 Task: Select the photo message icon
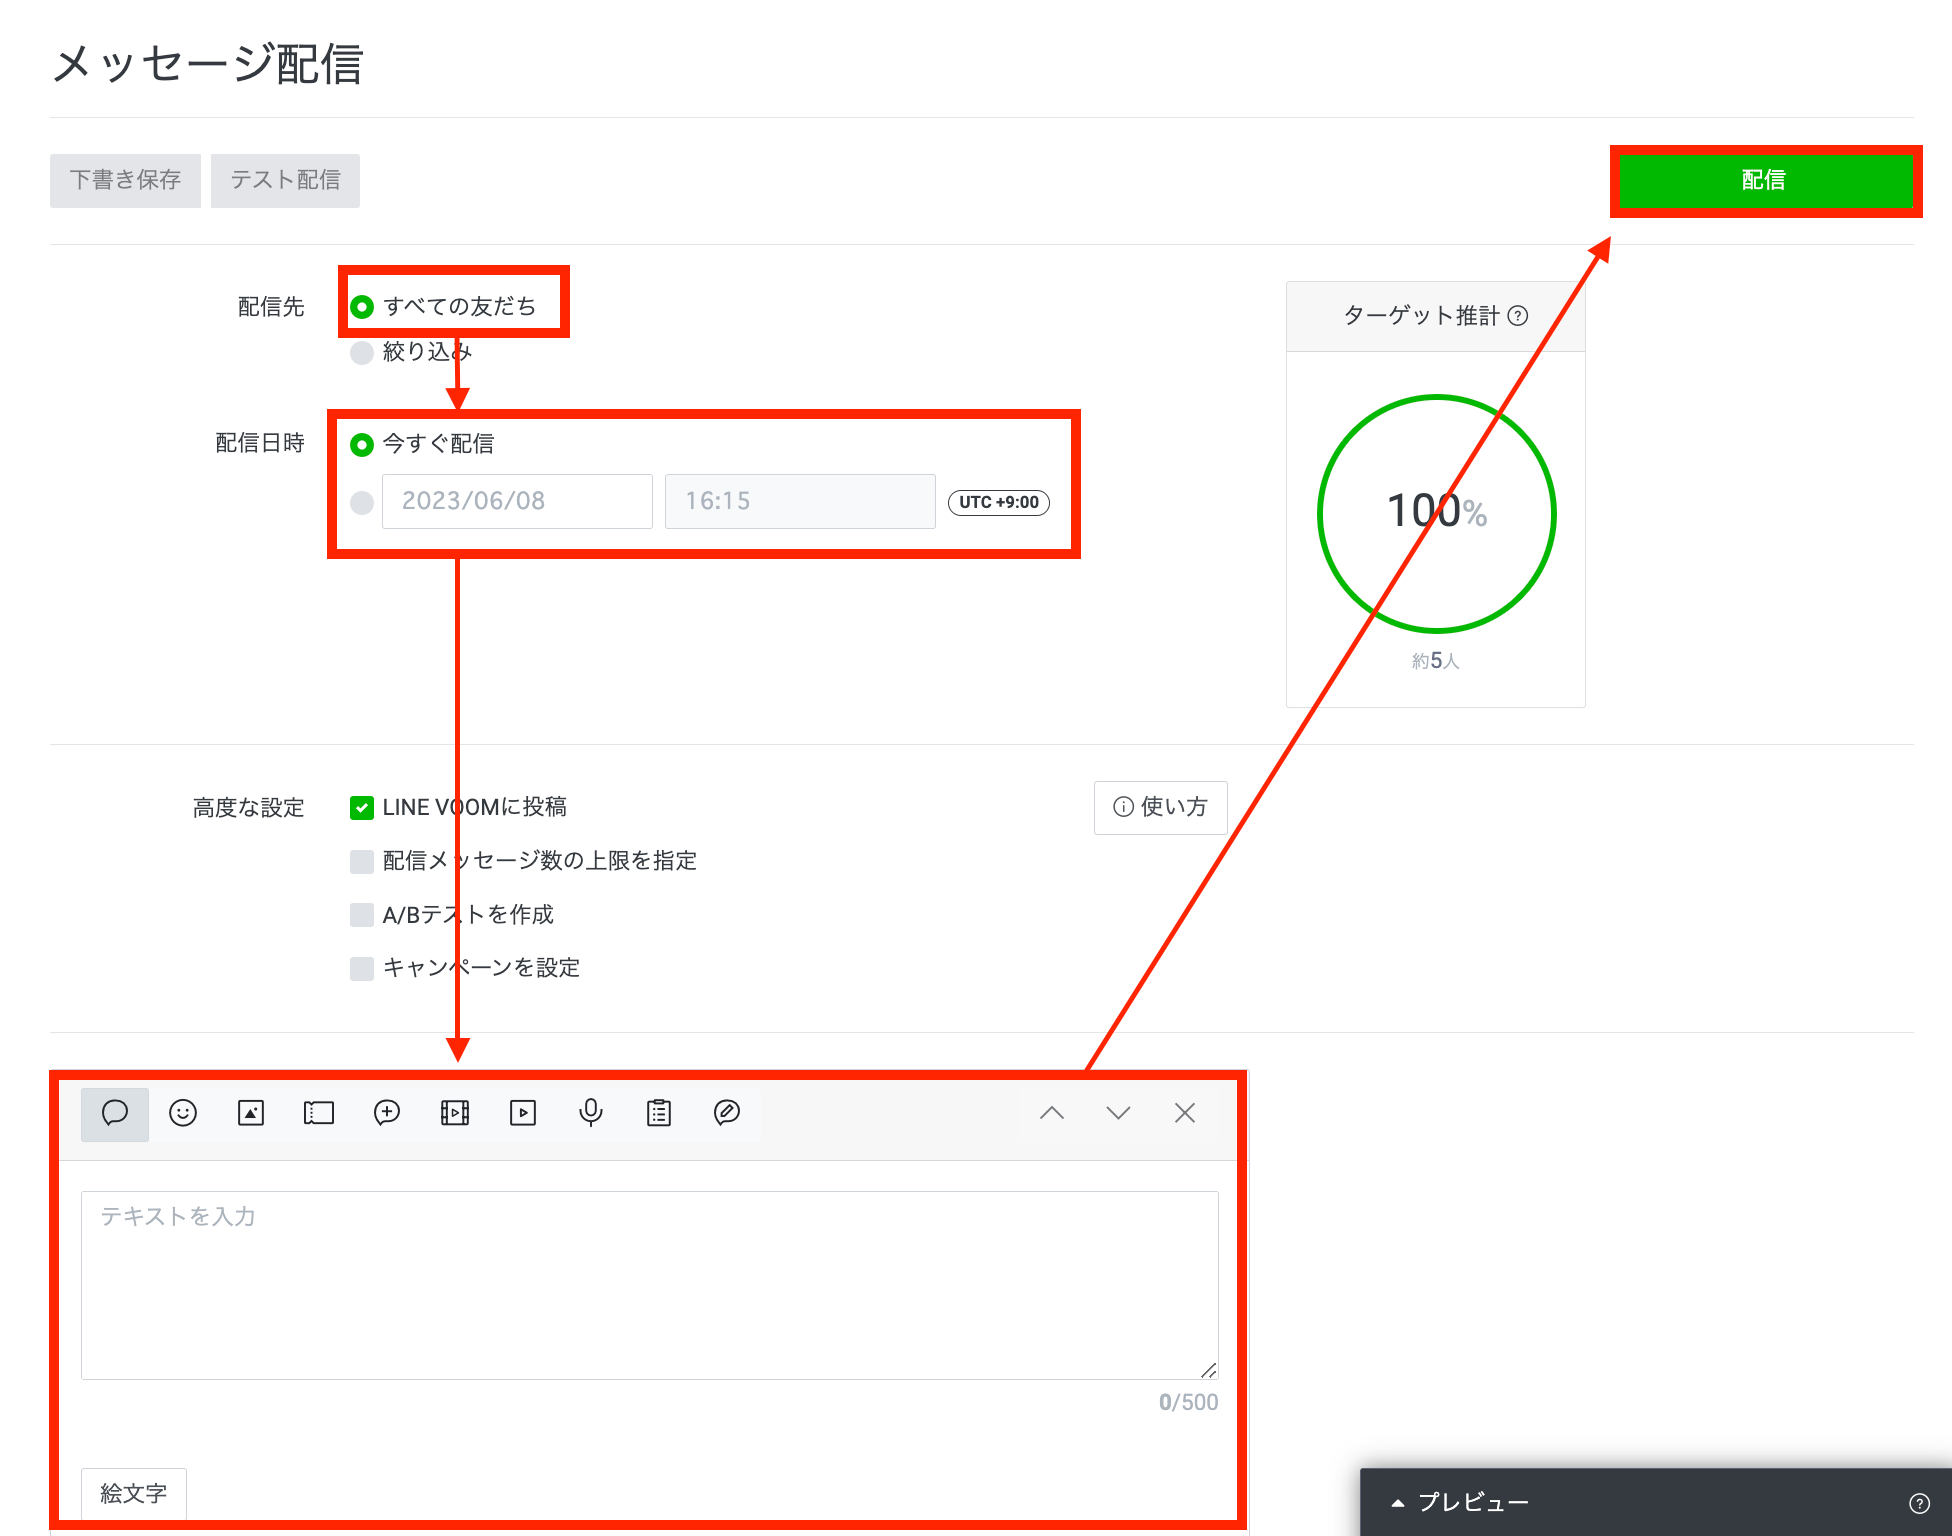[251, 1113]
